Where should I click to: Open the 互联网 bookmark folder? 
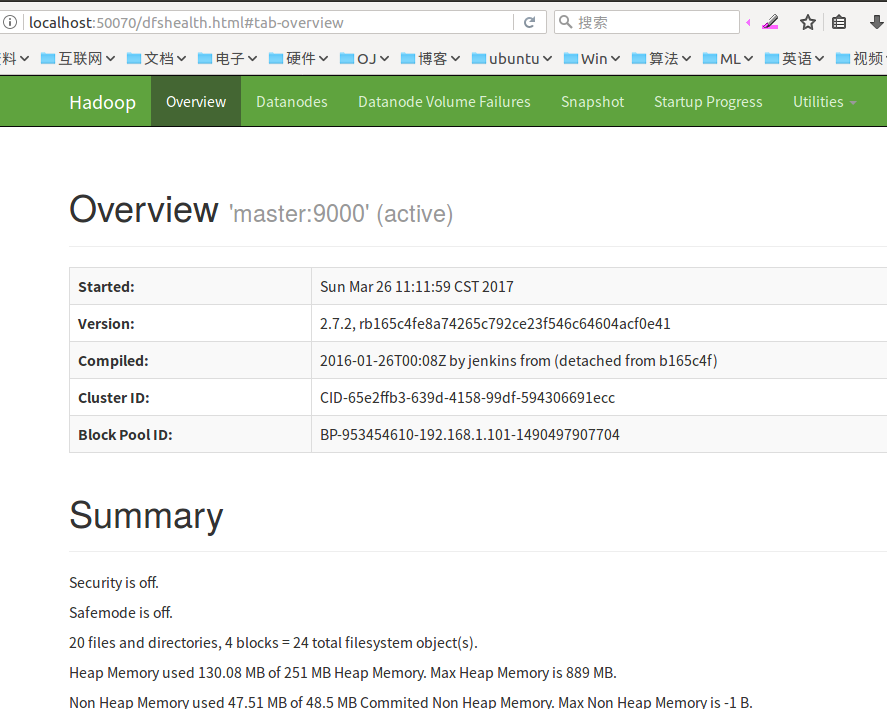[78, 58]
